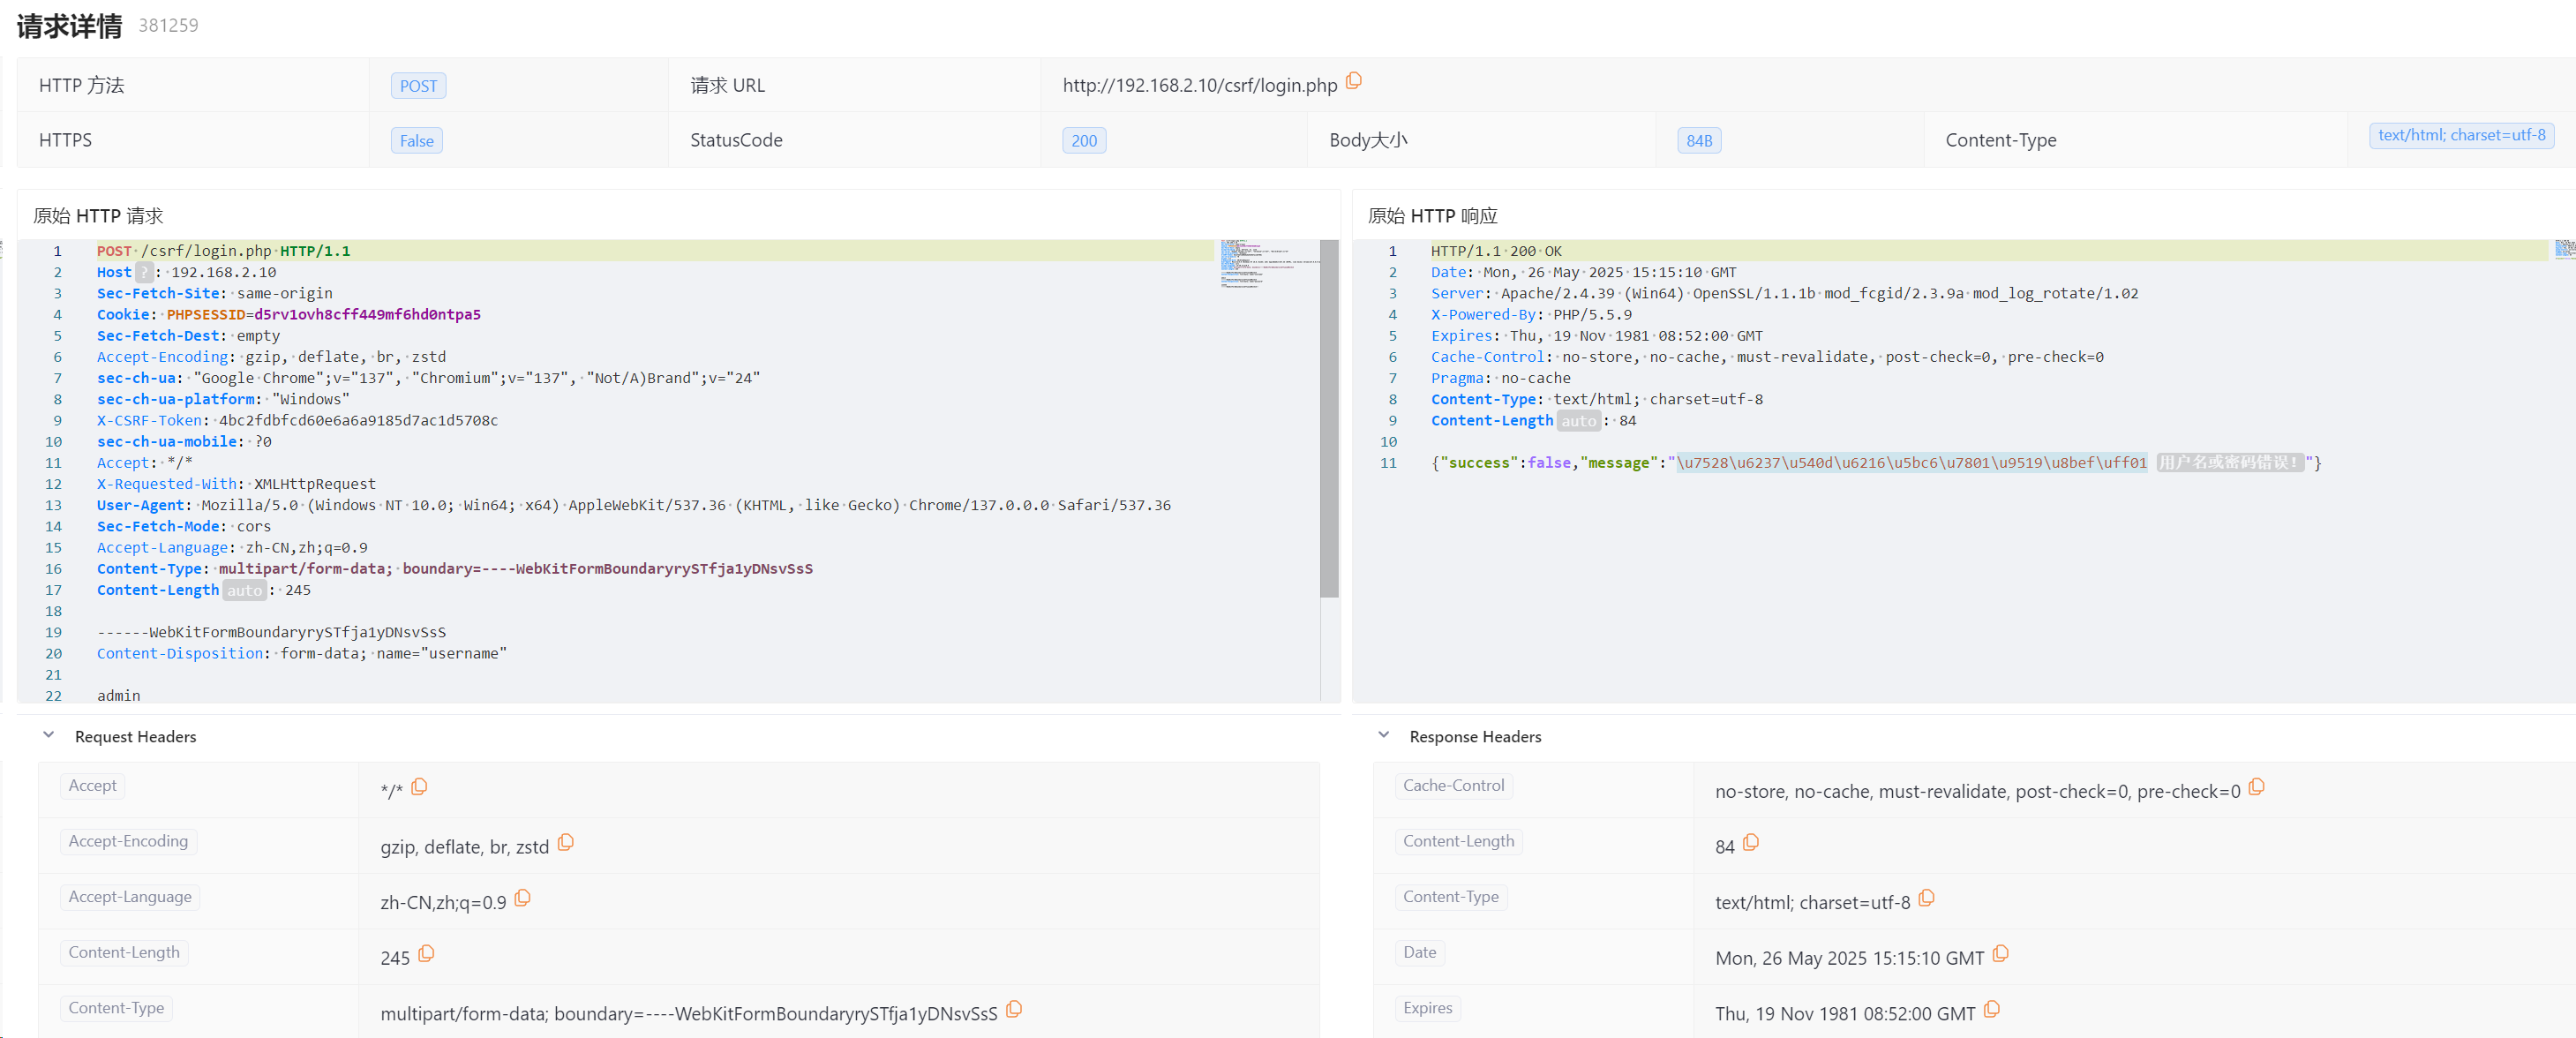Click the 'admin' username value in request body

118,696
